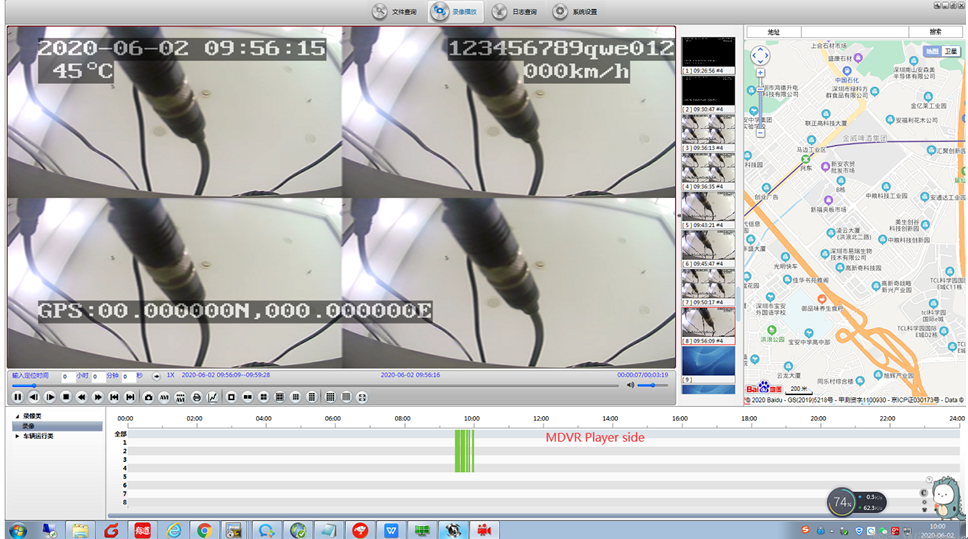Click the 搜索 button above the map

[x=935, y=31]
